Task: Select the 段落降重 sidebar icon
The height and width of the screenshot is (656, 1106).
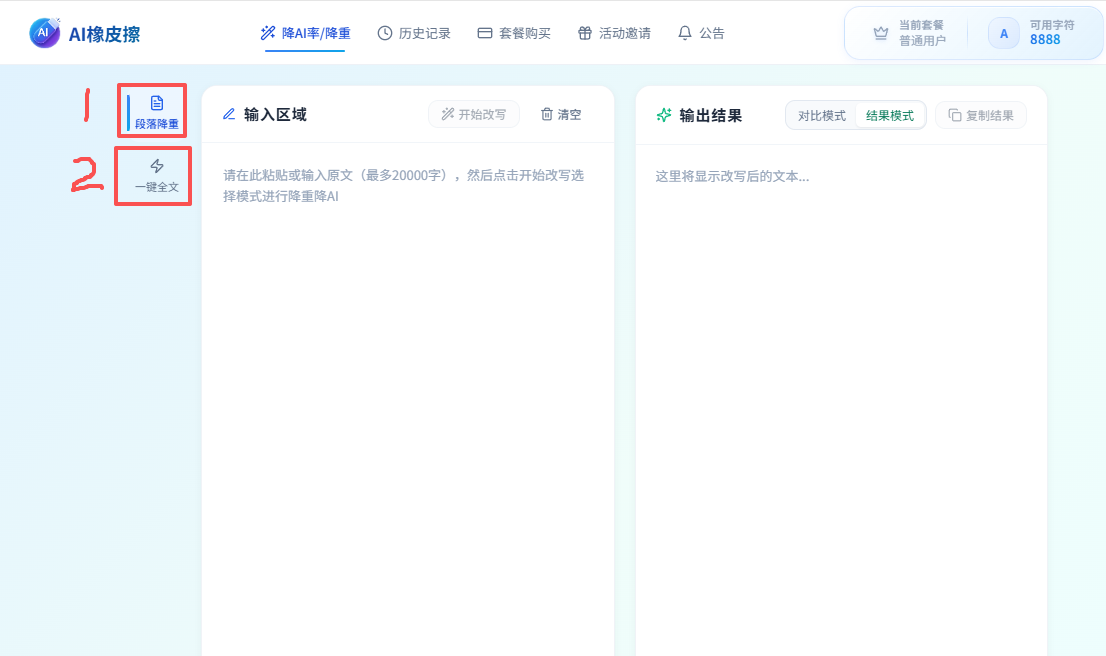Action: 157,103
